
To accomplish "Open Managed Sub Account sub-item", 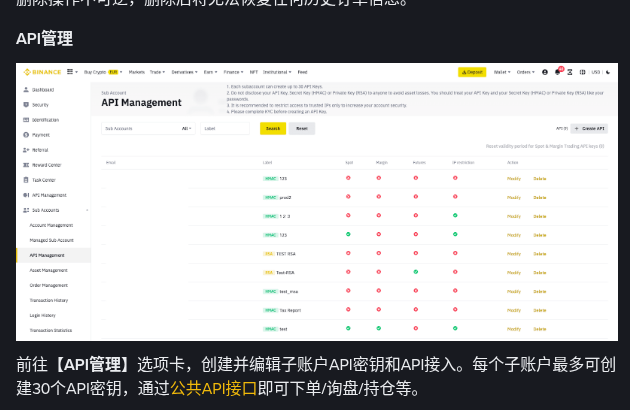I will [x=51, y=240].
